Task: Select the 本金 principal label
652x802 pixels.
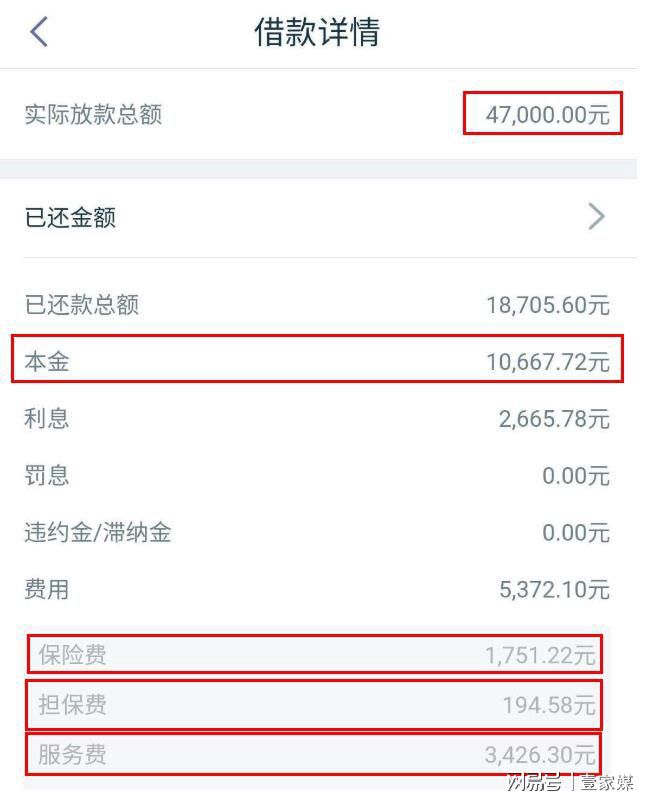Action: coord(47,361)
